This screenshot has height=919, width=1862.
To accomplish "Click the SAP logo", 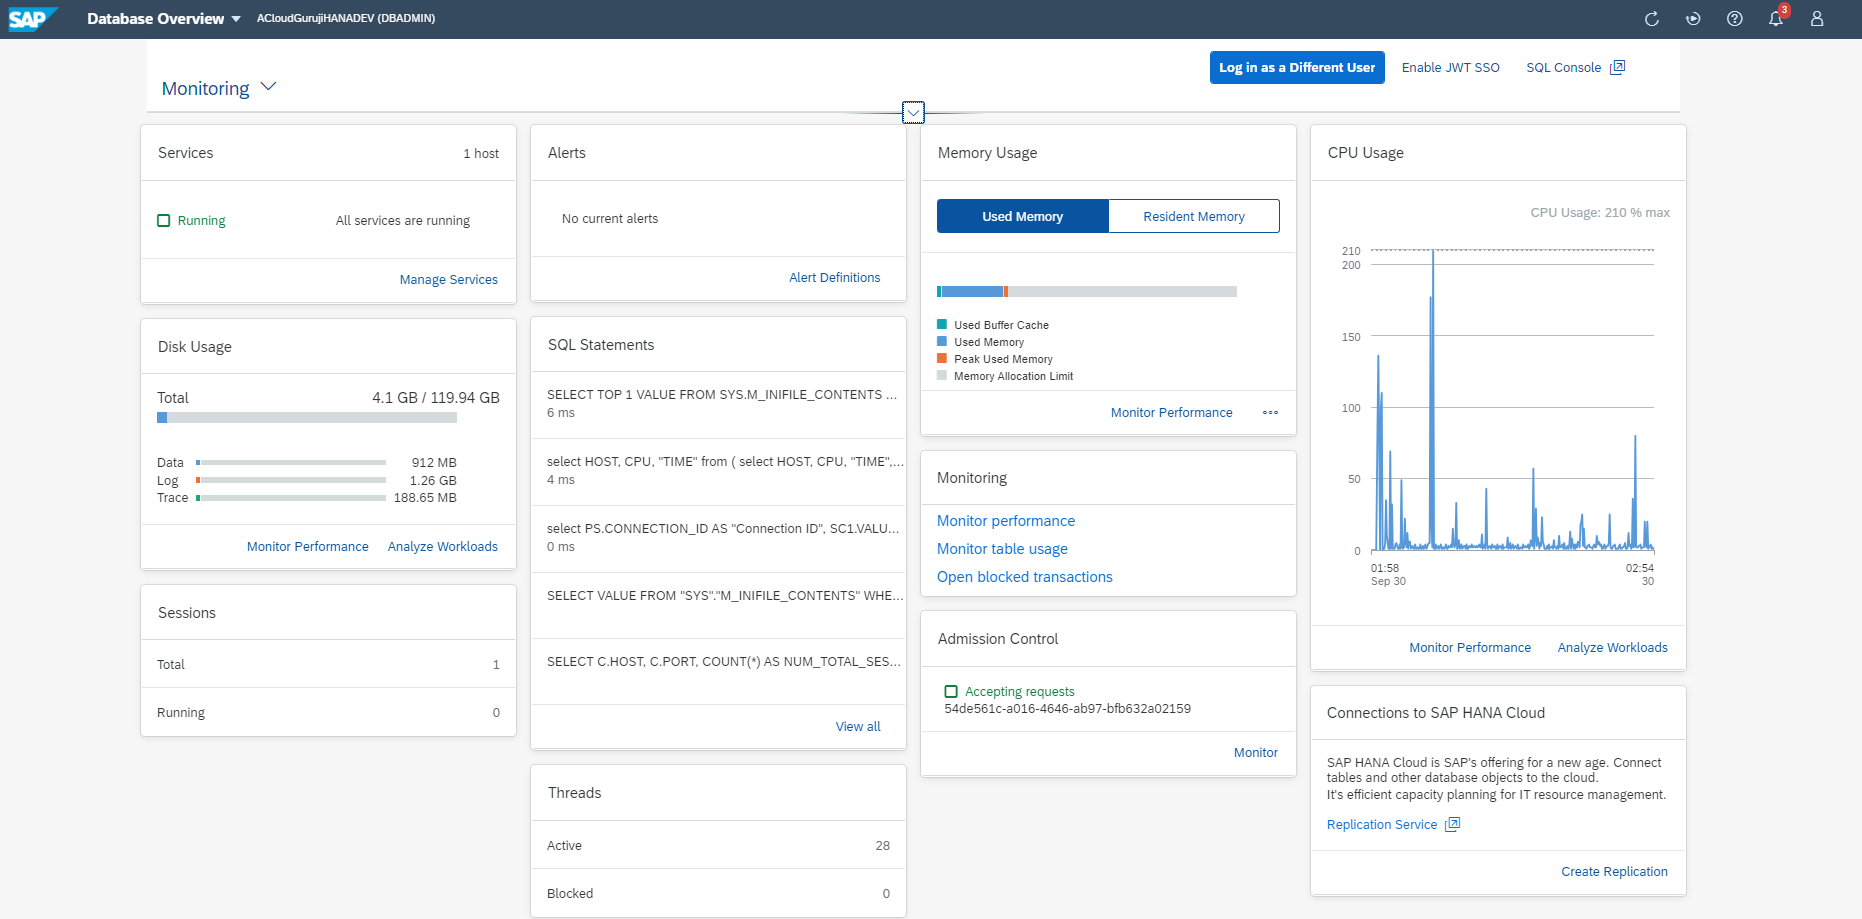I will click(x=32, y=19).
